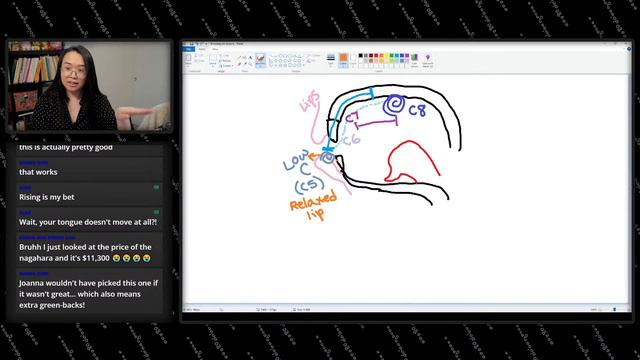
Task: Select the Eraser tool
Action: 239,64
